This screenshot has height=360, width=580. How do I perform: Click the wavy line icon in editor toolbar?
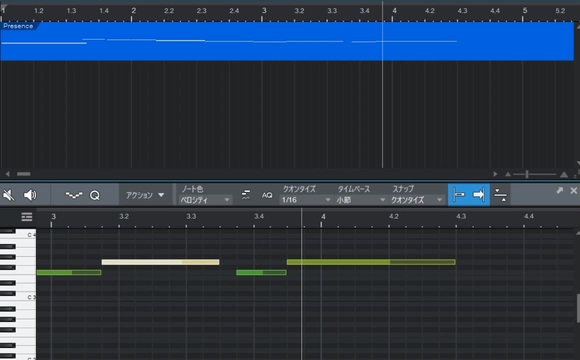74,195
